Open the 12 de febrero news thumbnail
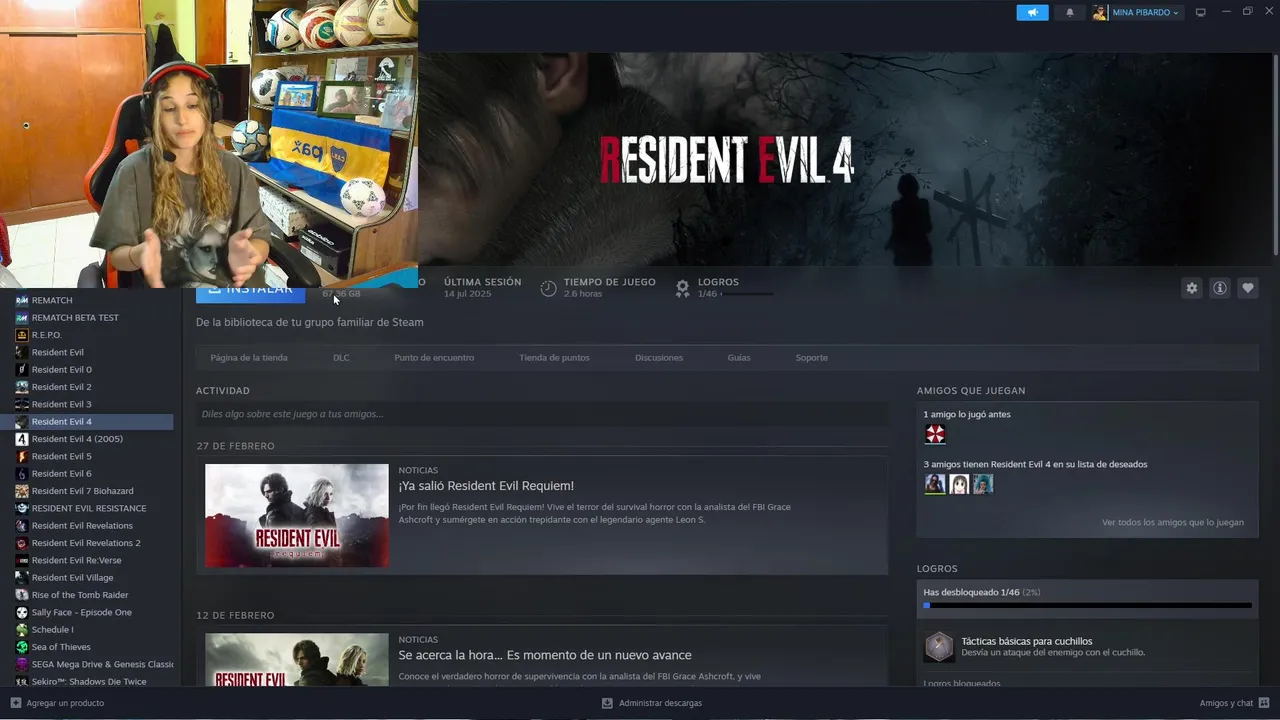Viewport: 1280px width, 720px height. point(297,659)
